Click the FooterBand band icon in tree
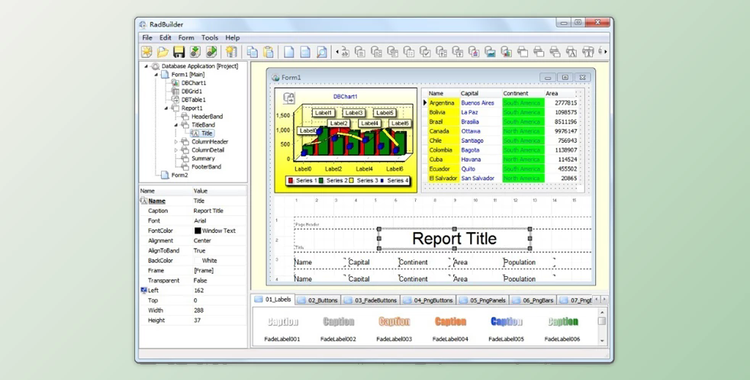The image size is (750, 380). tap(186, 167)
